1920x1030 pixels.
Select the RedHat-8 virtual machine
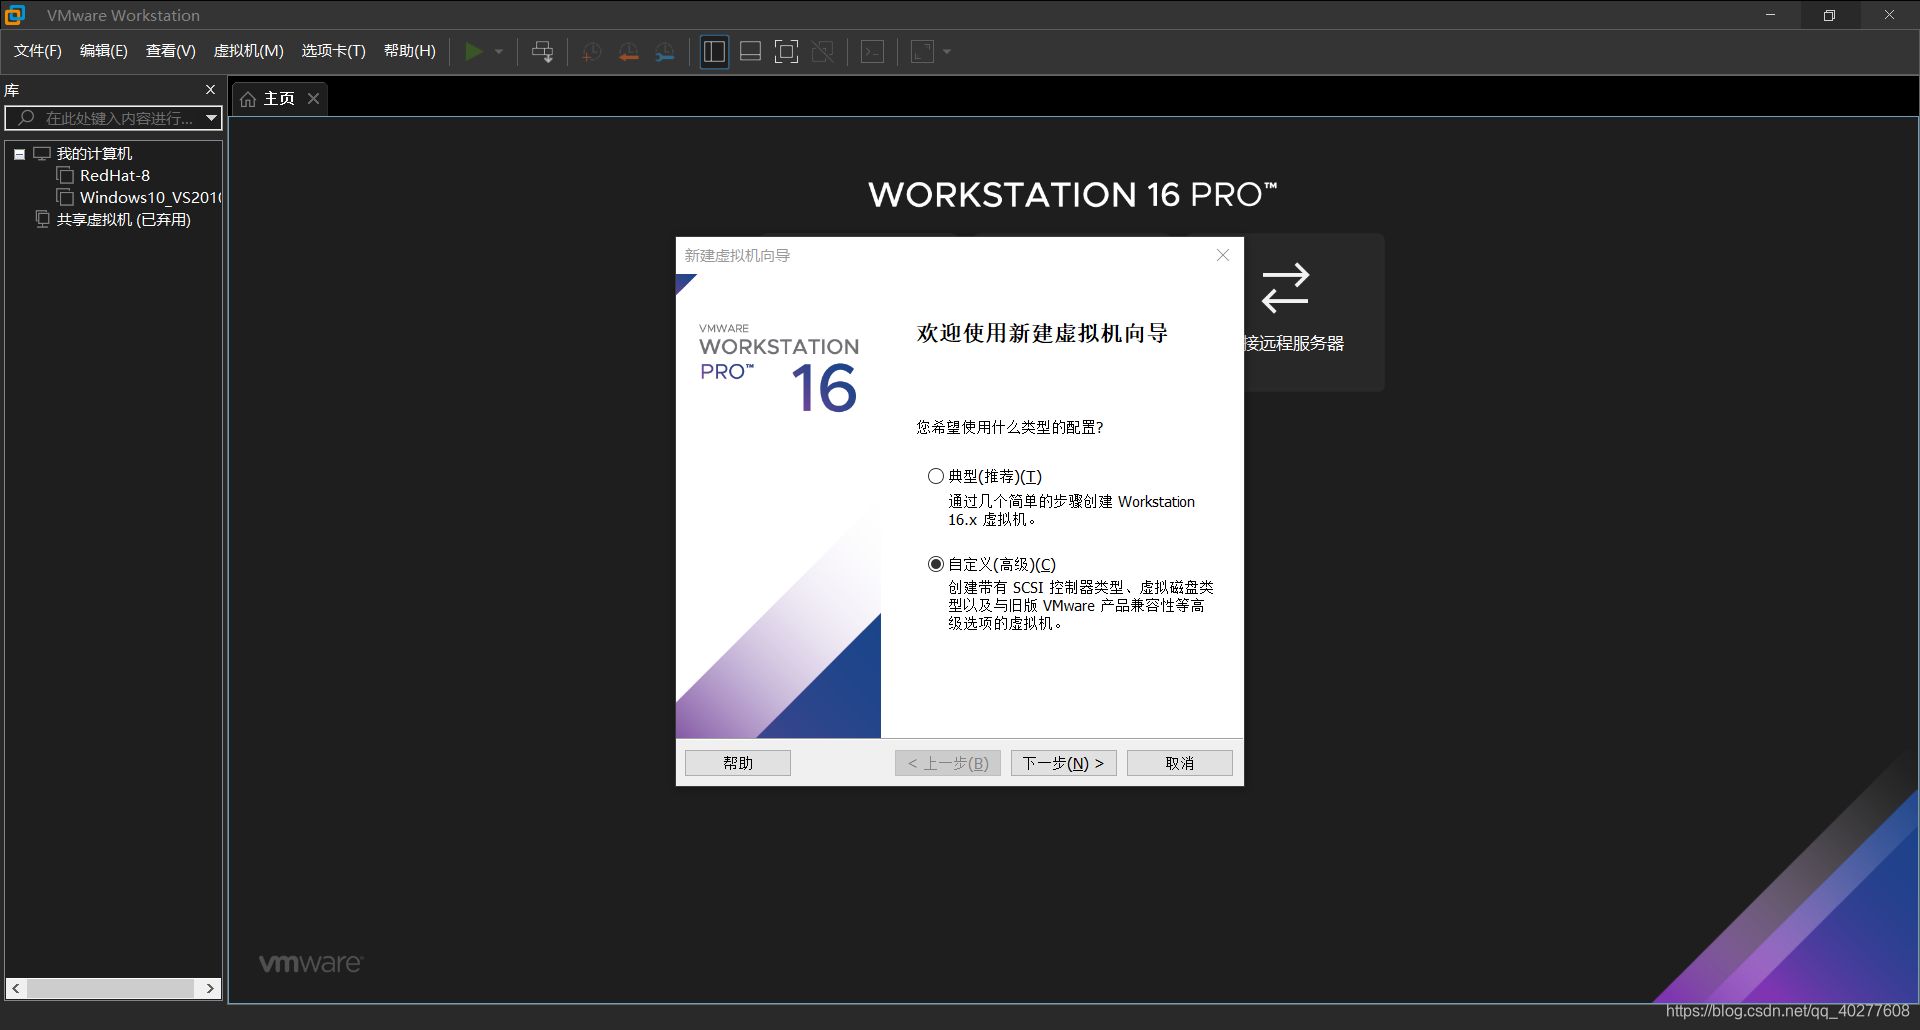click(x=115, y=176)
